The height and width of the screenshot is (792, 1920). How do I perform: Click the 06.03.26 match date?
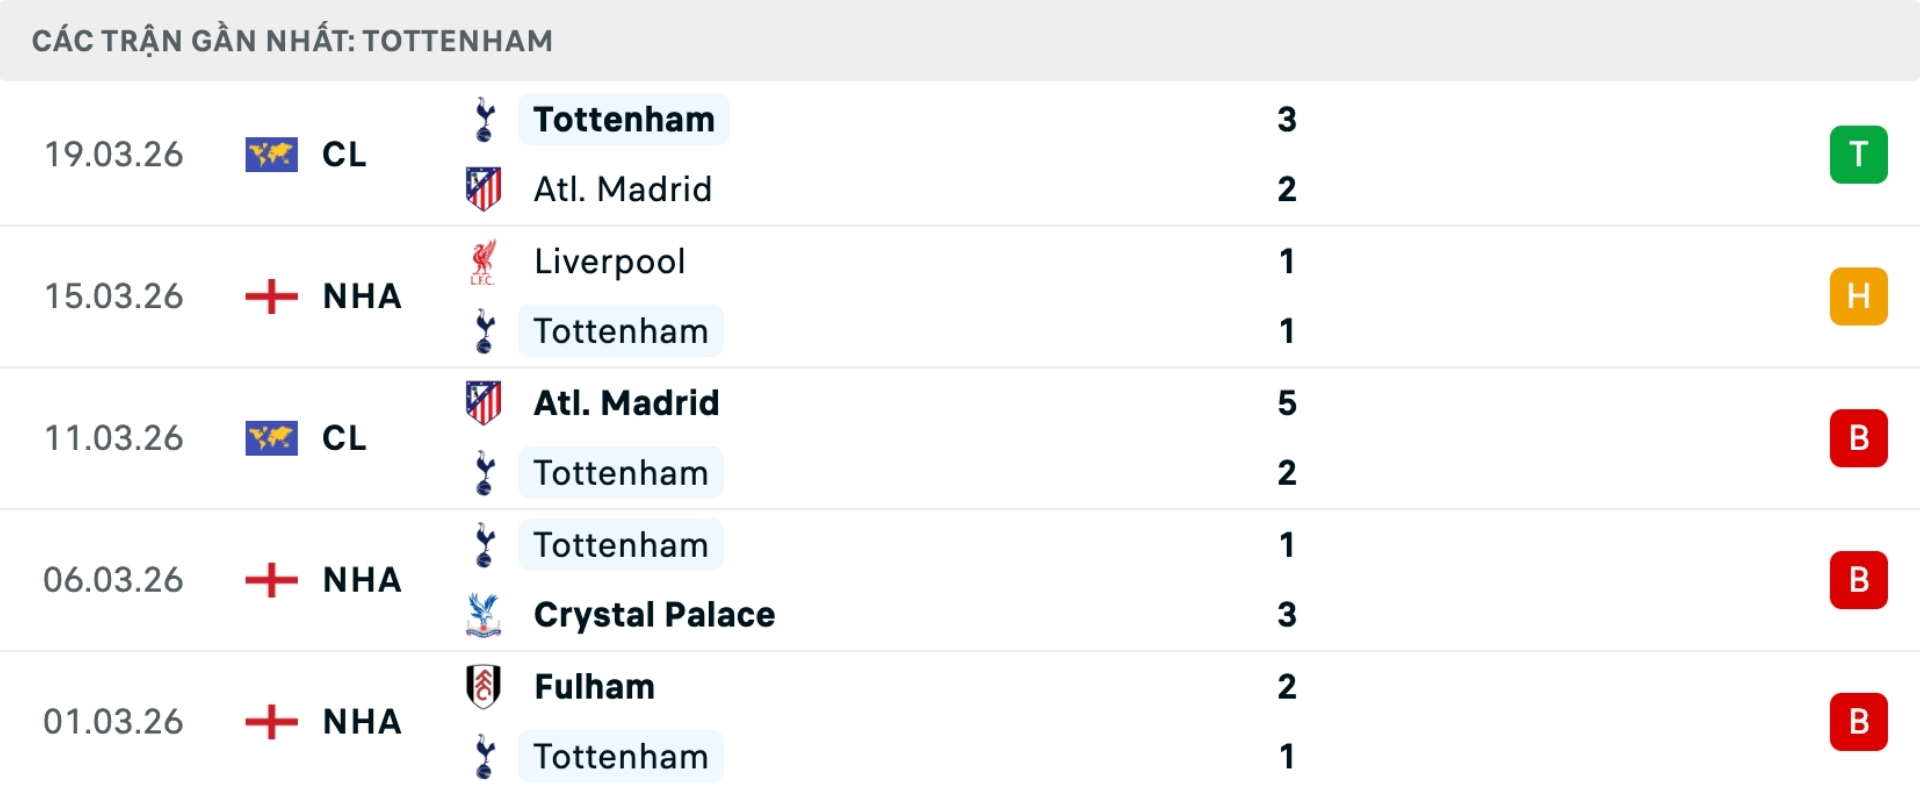113,580
